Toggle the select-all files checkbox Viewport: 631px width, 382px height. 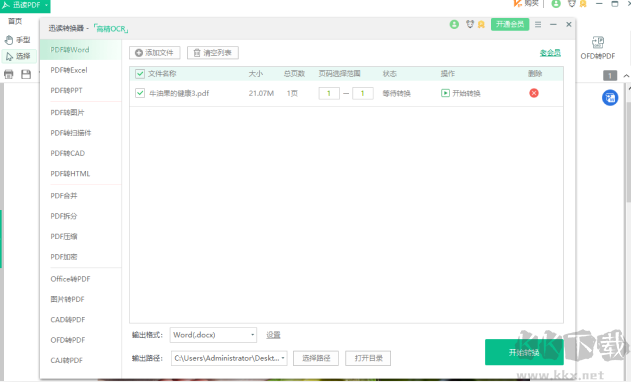click(140, 74)
